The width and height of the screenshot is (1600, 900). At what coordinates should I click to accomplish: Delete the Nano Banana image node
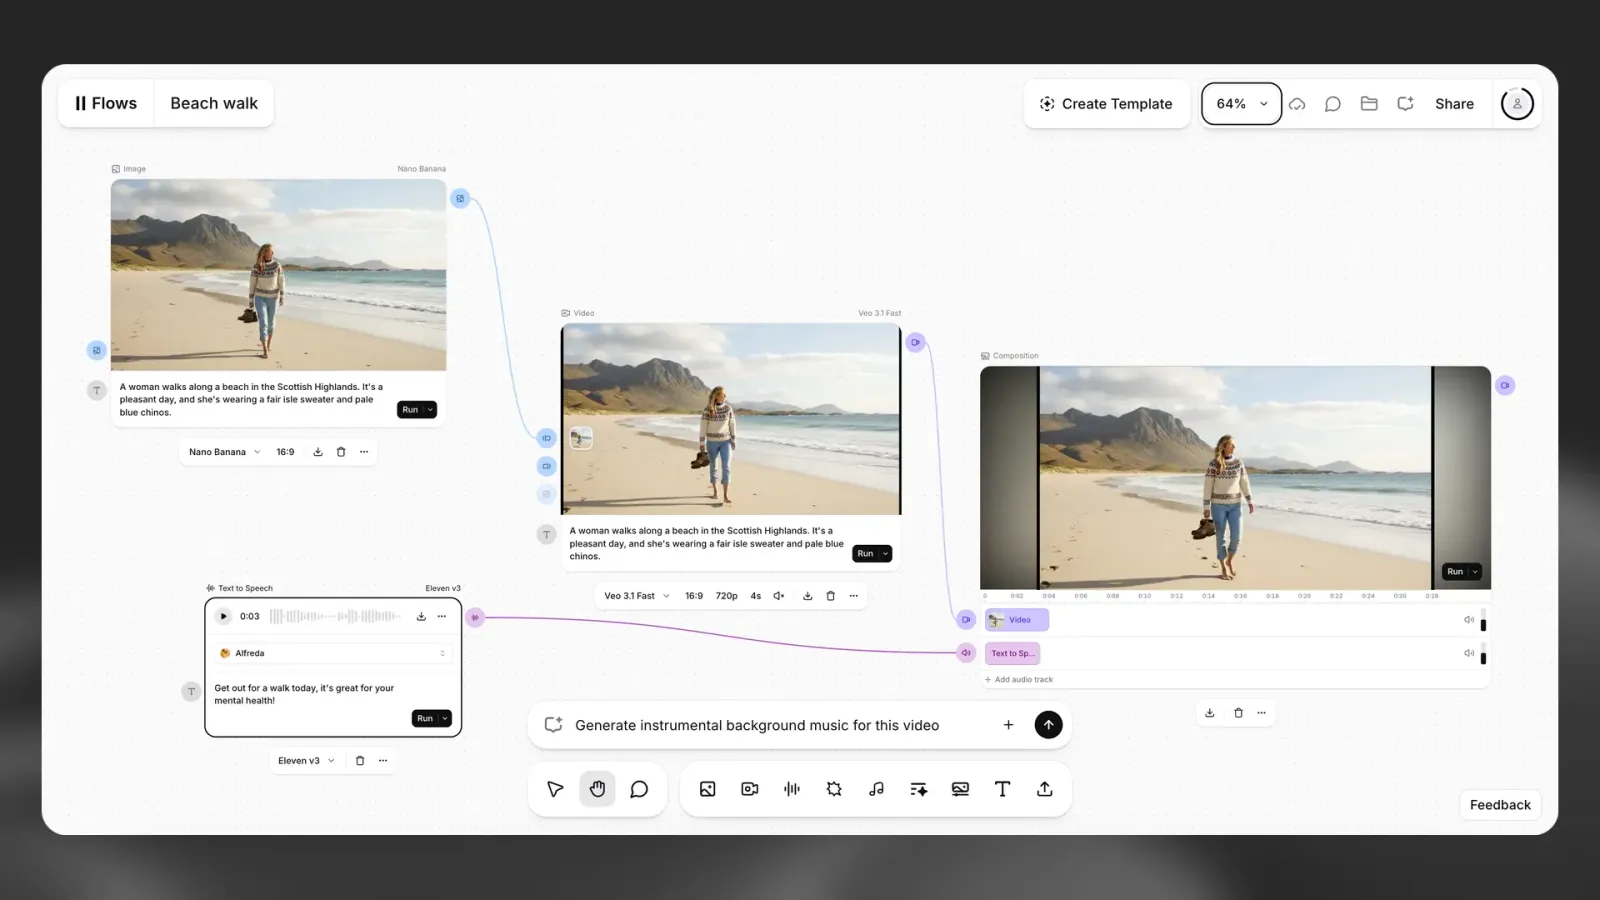pos(341,452)
